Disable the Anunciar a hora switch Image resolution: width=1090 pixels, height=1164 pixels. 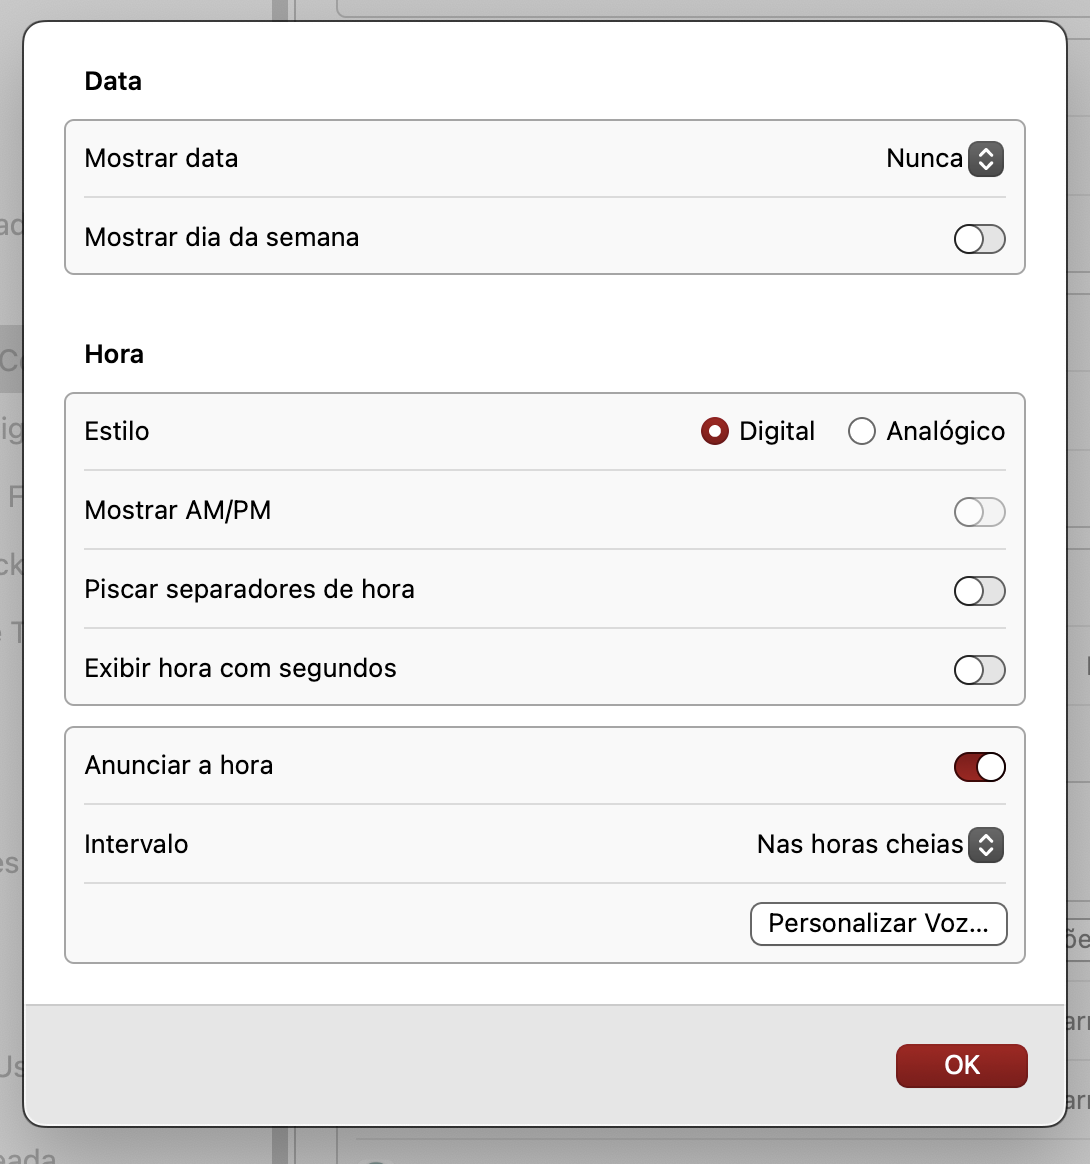(979, 767)
